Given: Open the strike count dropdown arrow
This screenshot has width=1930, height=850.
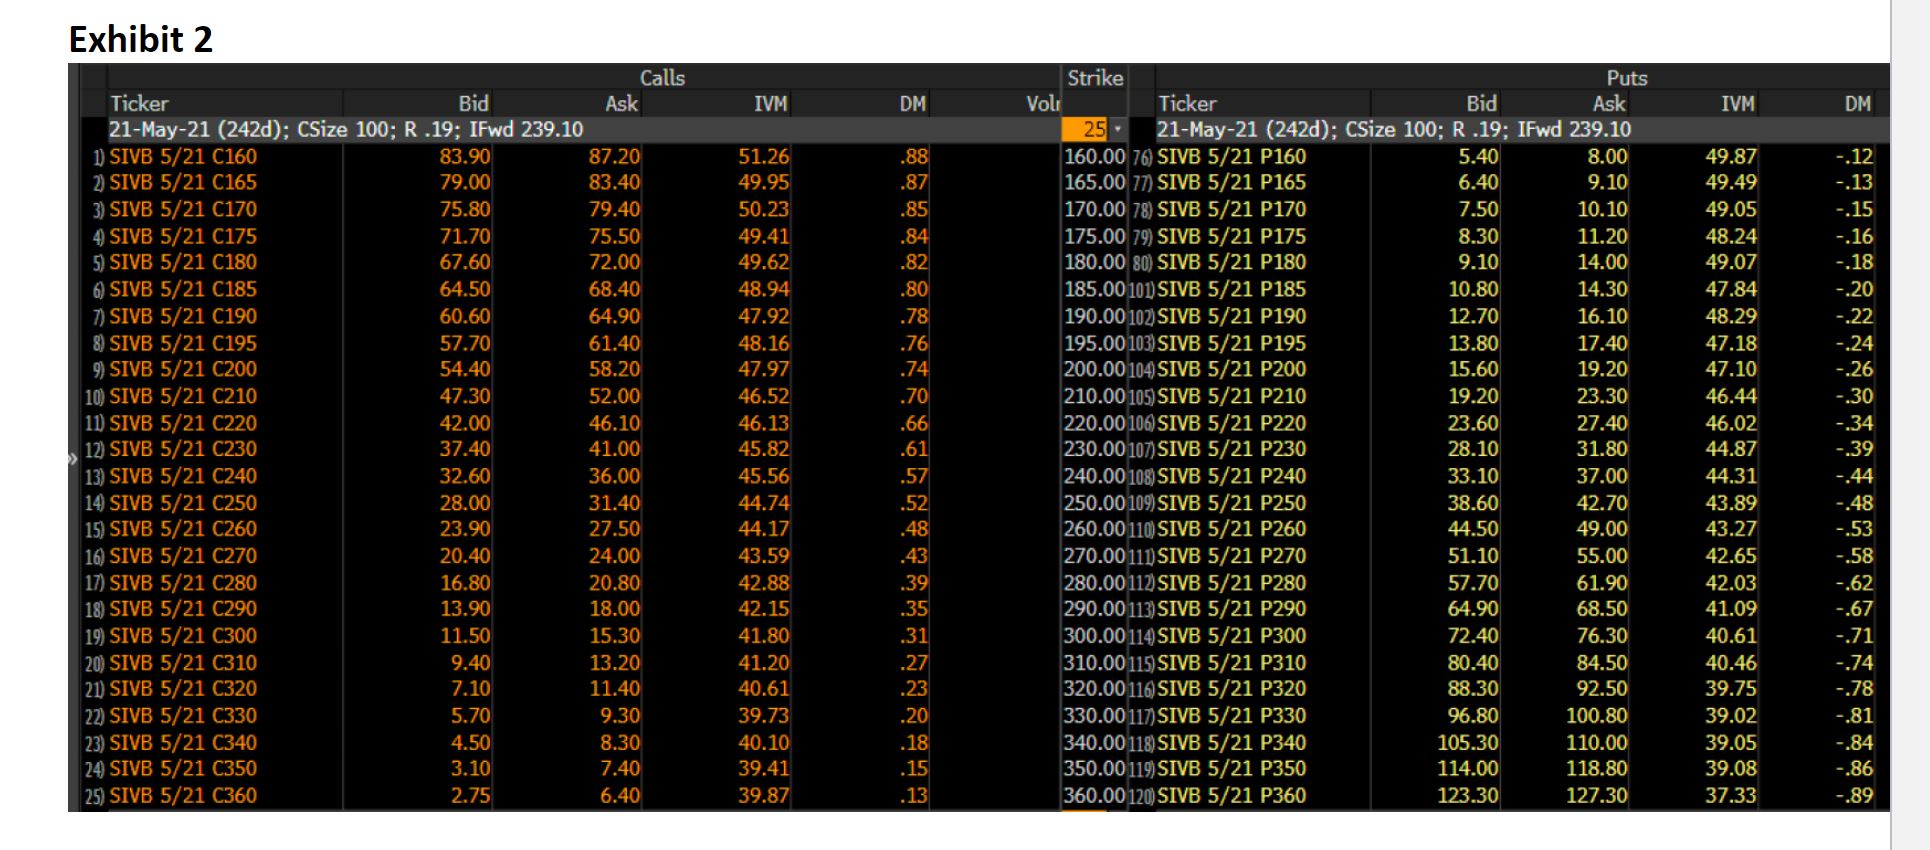Looking at the screenshot, I should tap(1118, 129).
